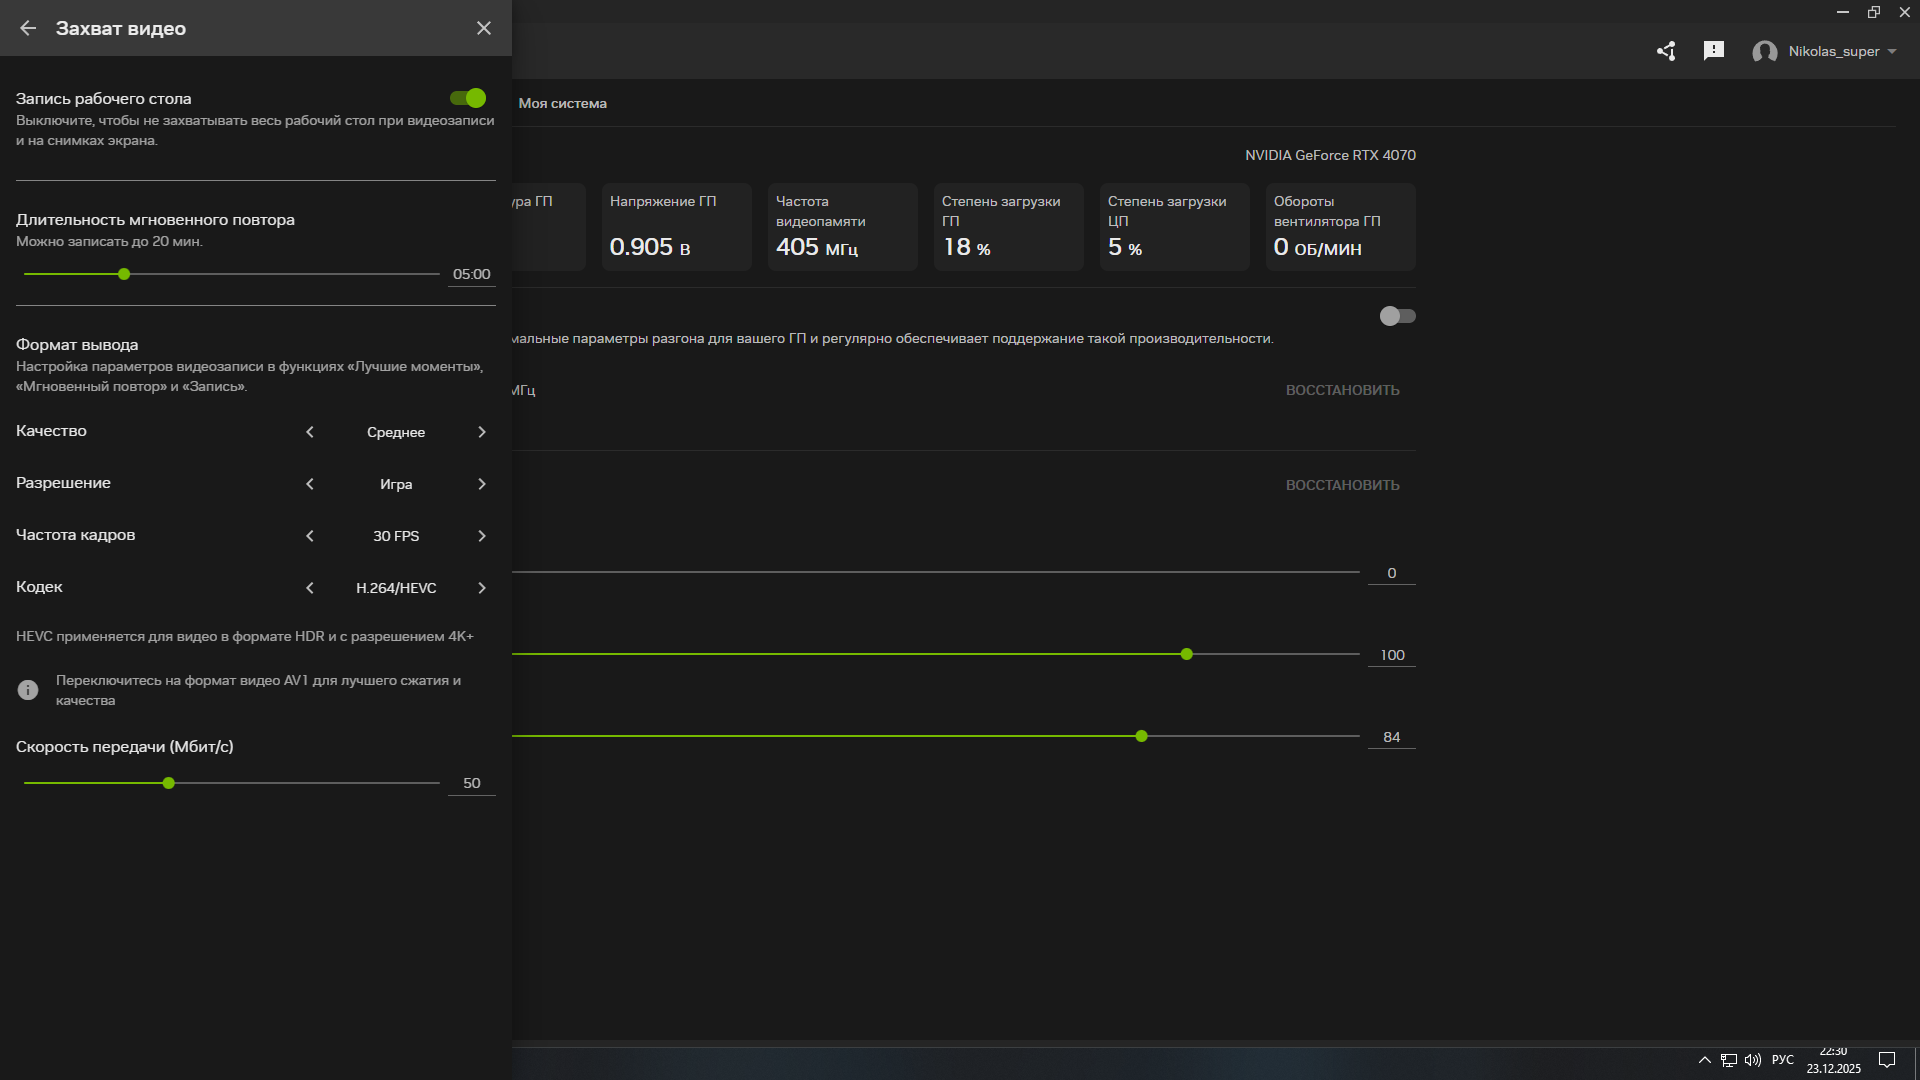Viewport: 1920px width, 1080px height.
Task: Open the Моя система tab
Action: 562,103
